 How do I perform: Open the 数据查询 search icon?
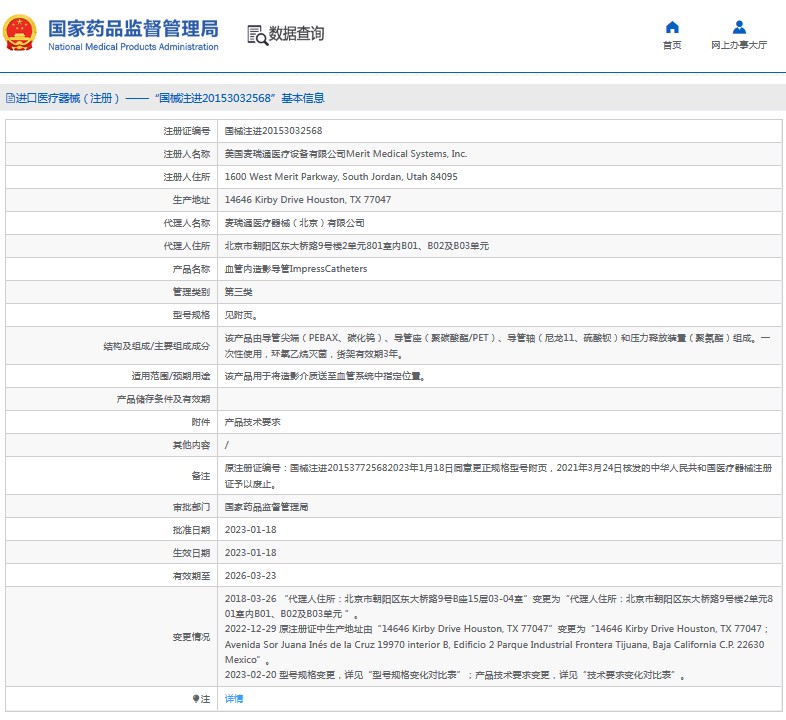pos(258,35)
